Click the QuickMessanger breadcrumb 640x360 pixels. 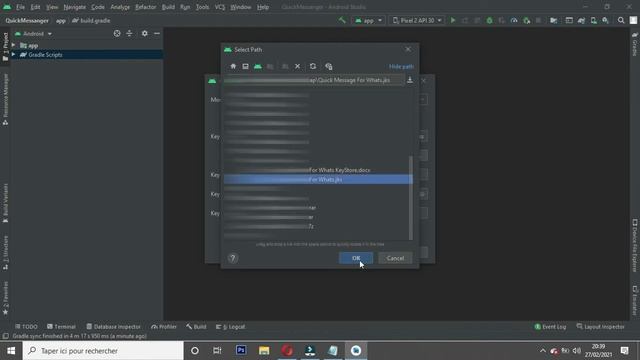pos(27,20)
